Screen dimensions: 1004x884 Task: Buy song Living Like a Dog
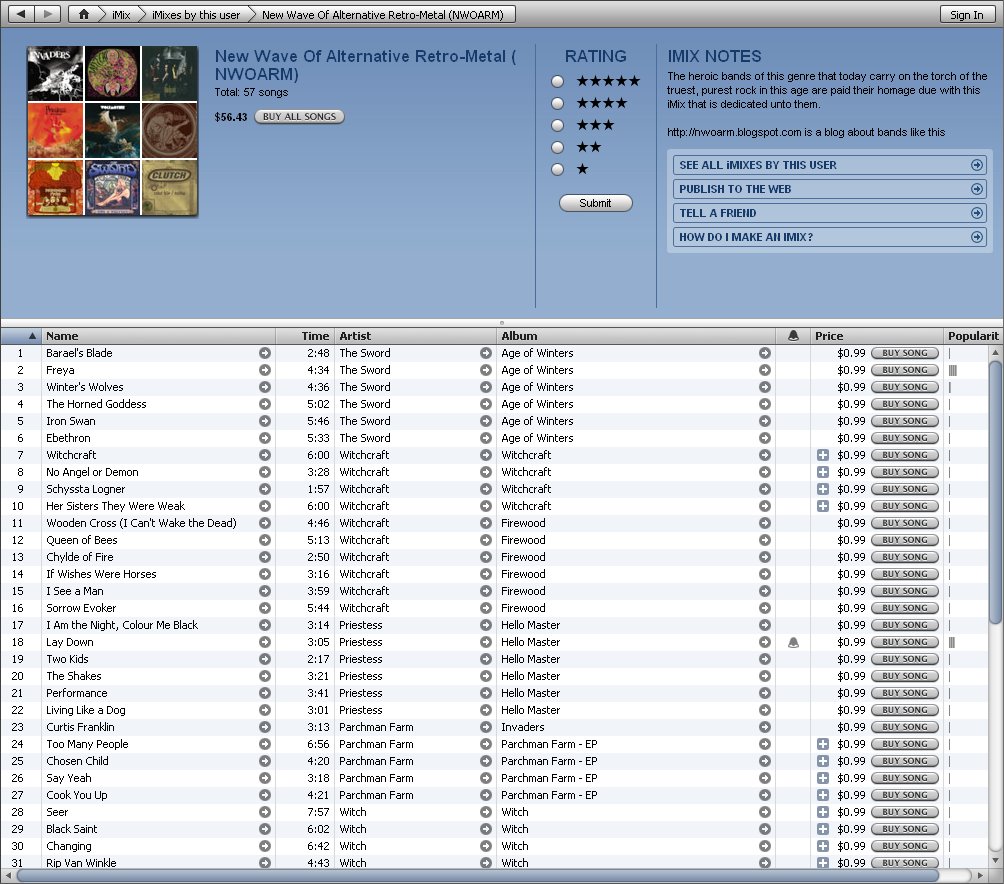pos(905,710)
